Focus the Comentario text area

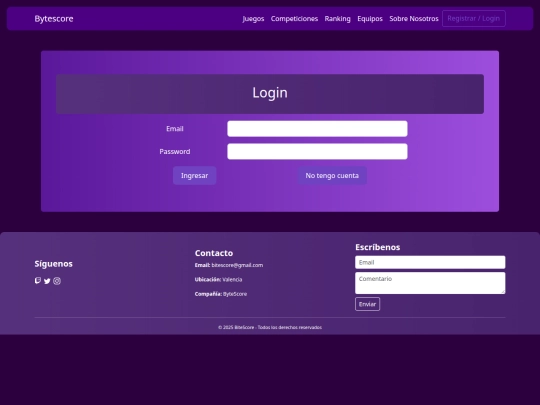[x=430, y=283]
